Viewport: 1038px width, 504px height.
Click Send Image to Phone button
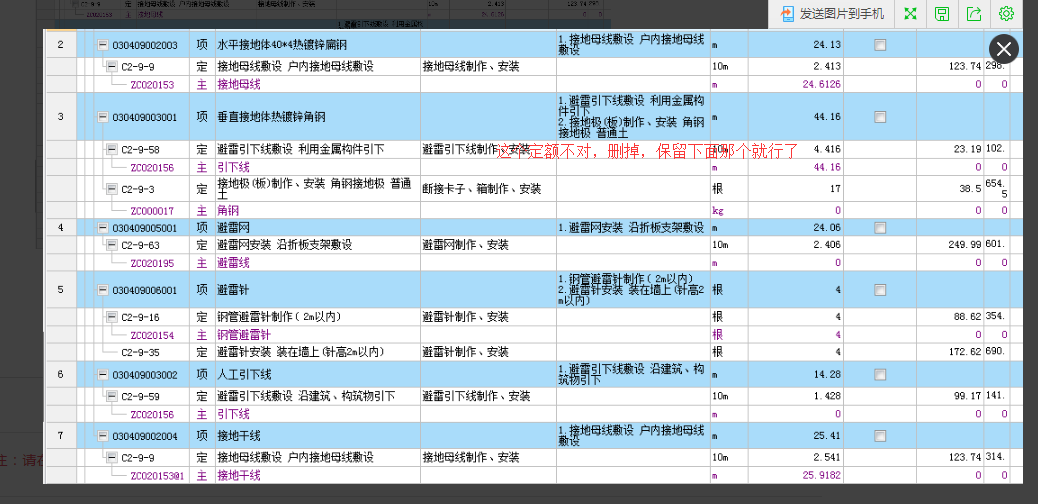pos(832,14)
